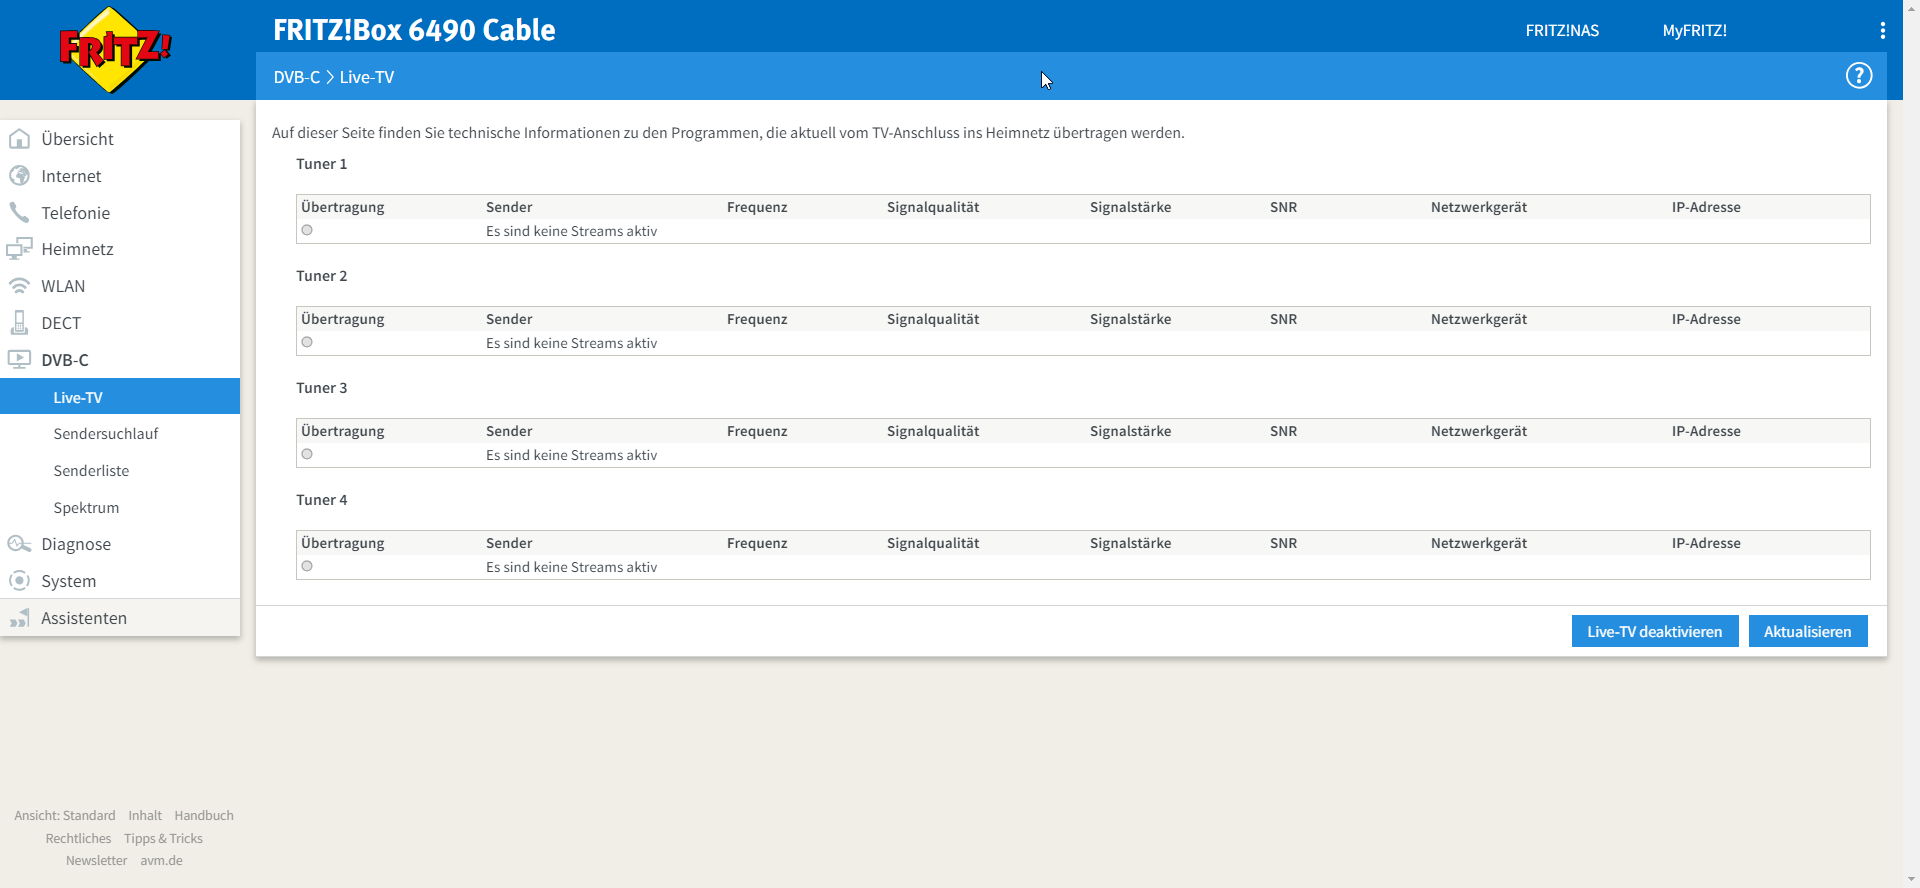Open the WLAN menu entry
Screen dimensions: 1920x888
[120, 286]
